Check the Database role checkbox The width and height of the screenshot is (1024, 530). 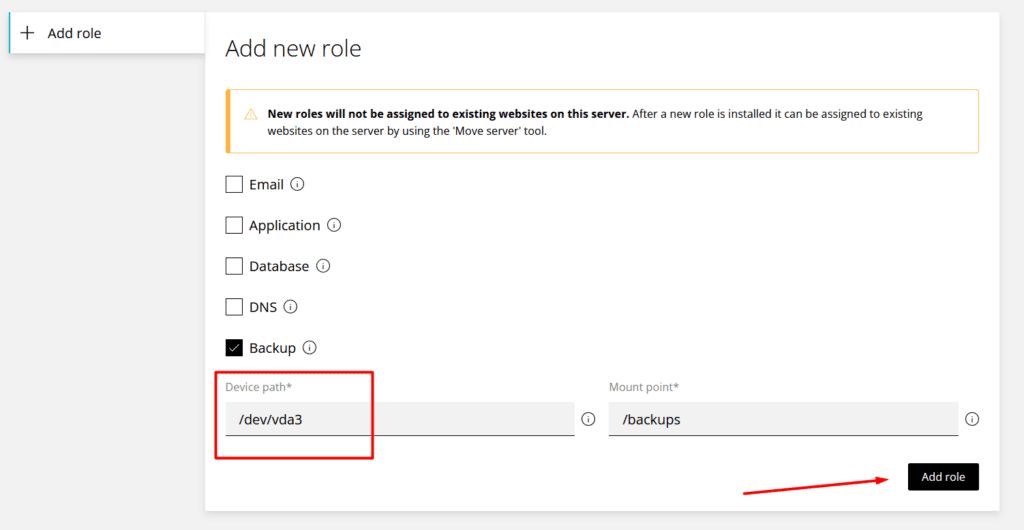click(234, 266)
